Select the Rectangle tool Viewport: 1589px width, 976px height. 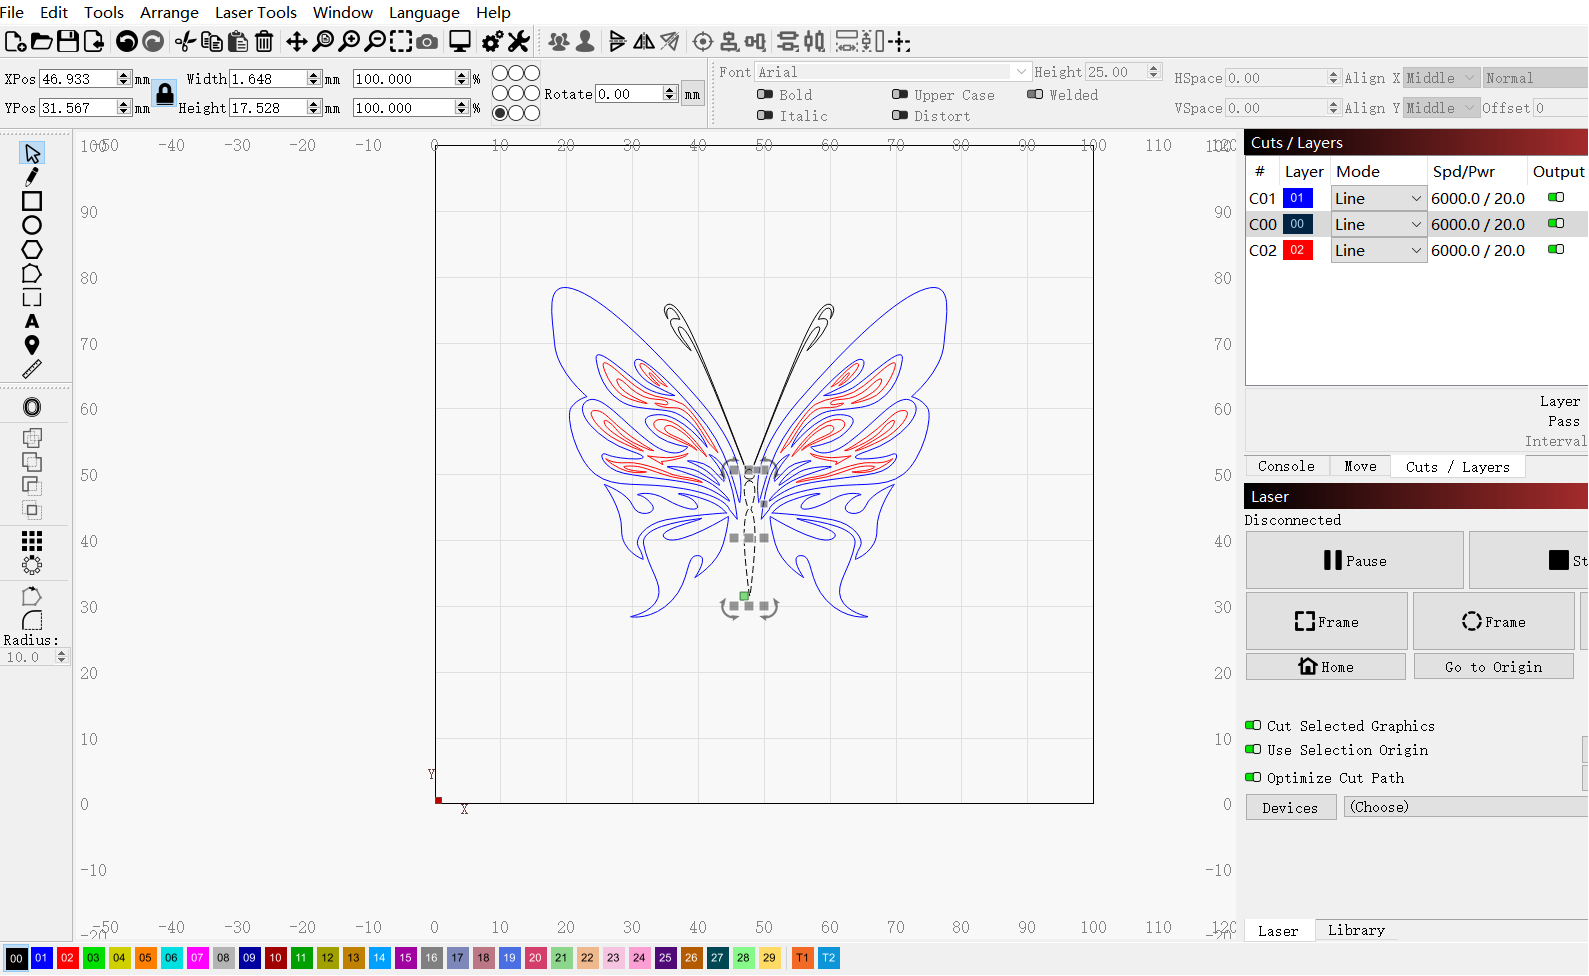tap(32, 201)
